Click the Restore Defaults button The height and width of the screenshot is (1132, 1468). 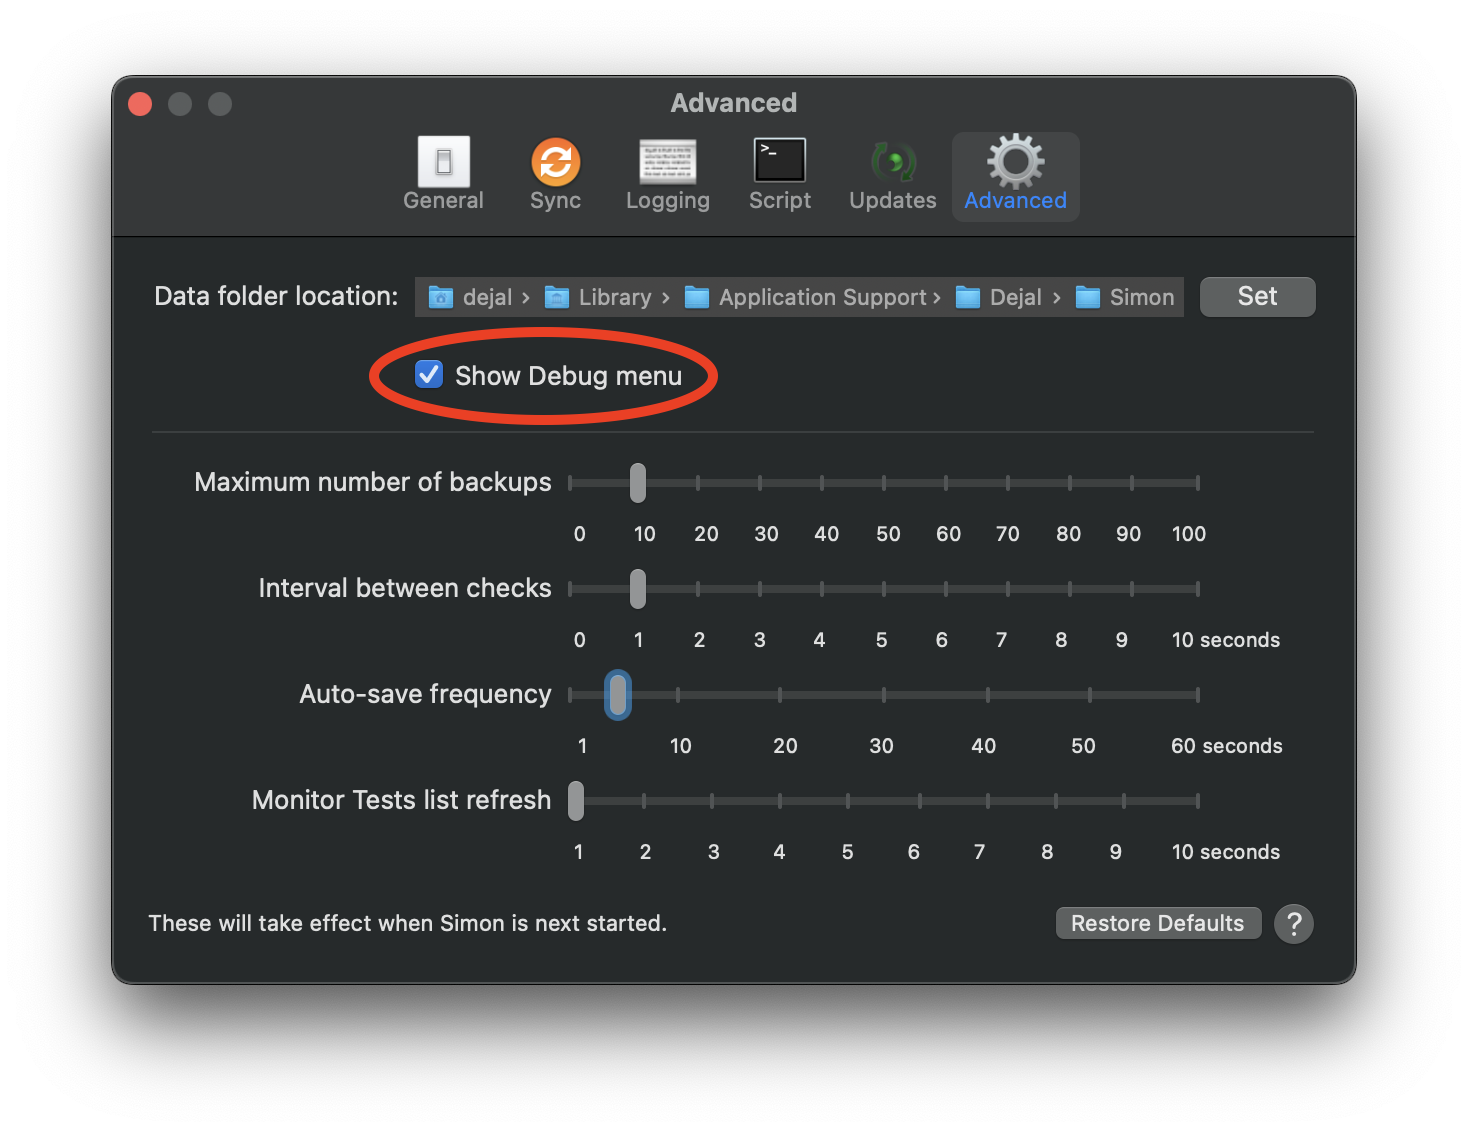coord(1158,923)
